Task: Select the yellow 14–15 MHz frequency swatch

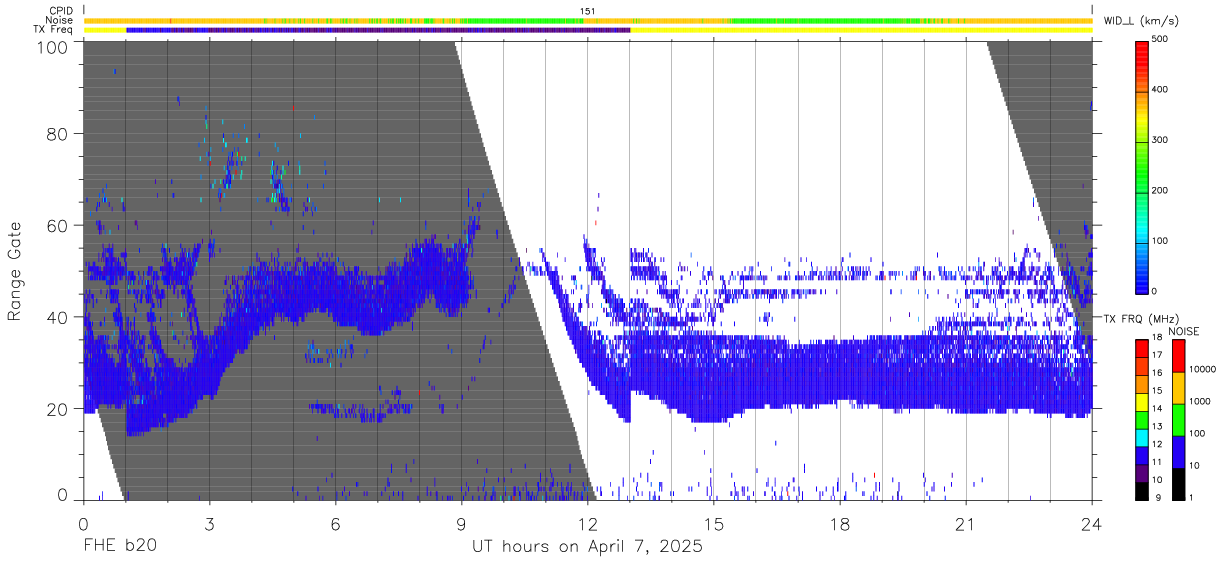Action: (1142, 401)
